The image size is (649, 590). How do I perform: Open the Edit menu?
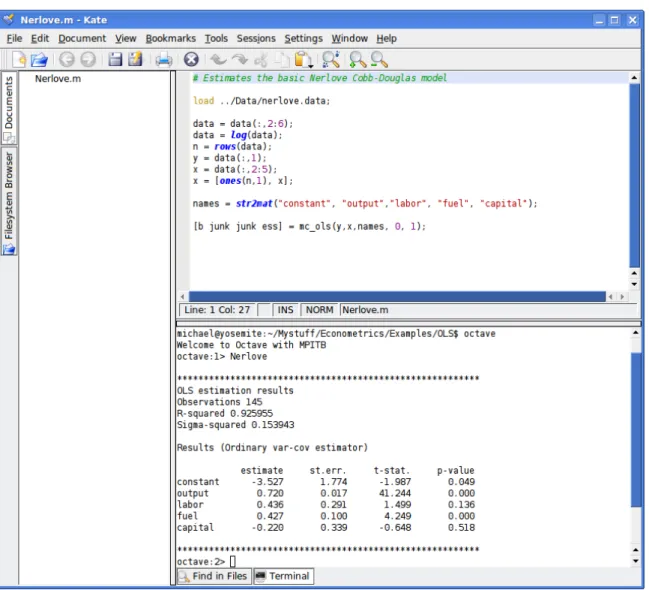coord(40,39)
